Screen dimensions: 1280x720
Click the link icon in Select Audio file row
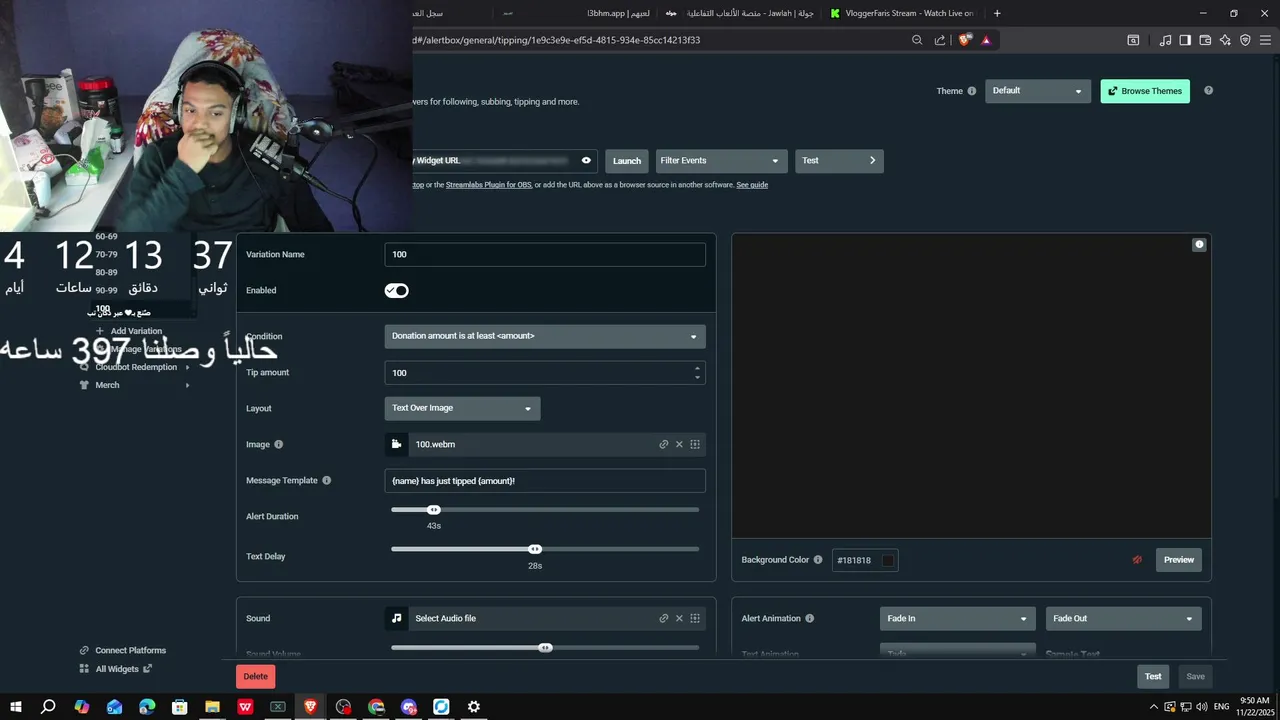(663, 618)
